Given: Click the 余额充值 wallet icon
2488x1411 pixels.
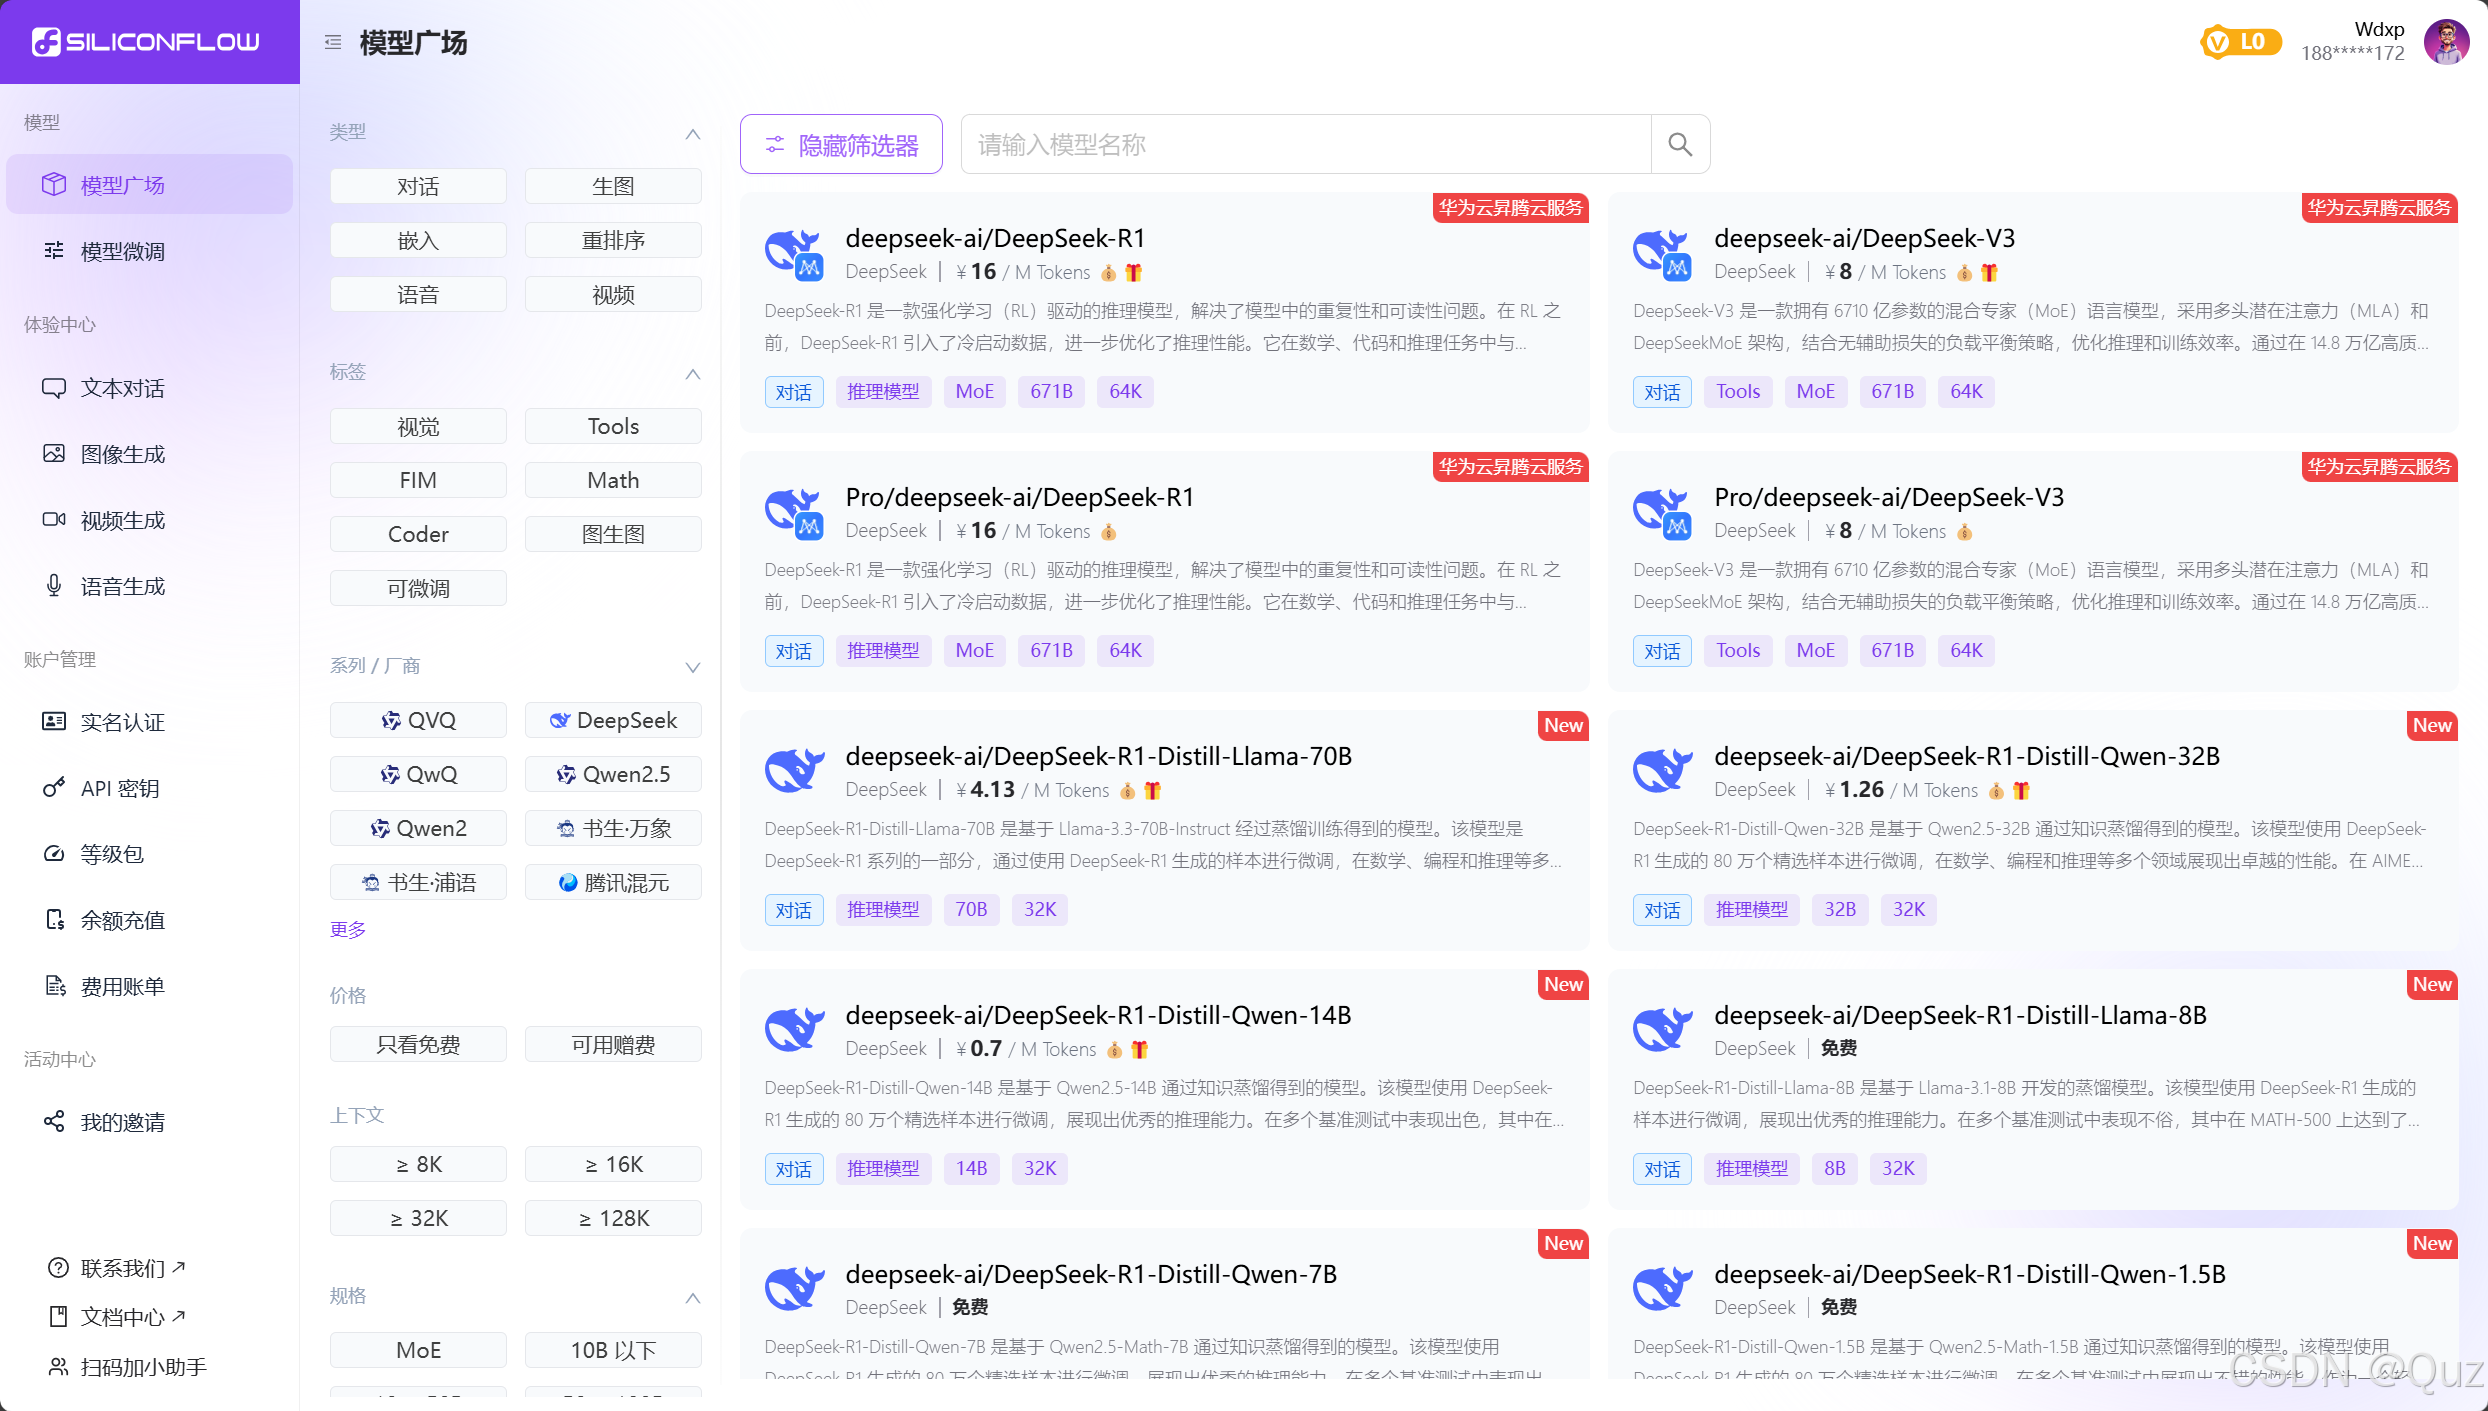Looking at the screenshot, I should (54, 919).
